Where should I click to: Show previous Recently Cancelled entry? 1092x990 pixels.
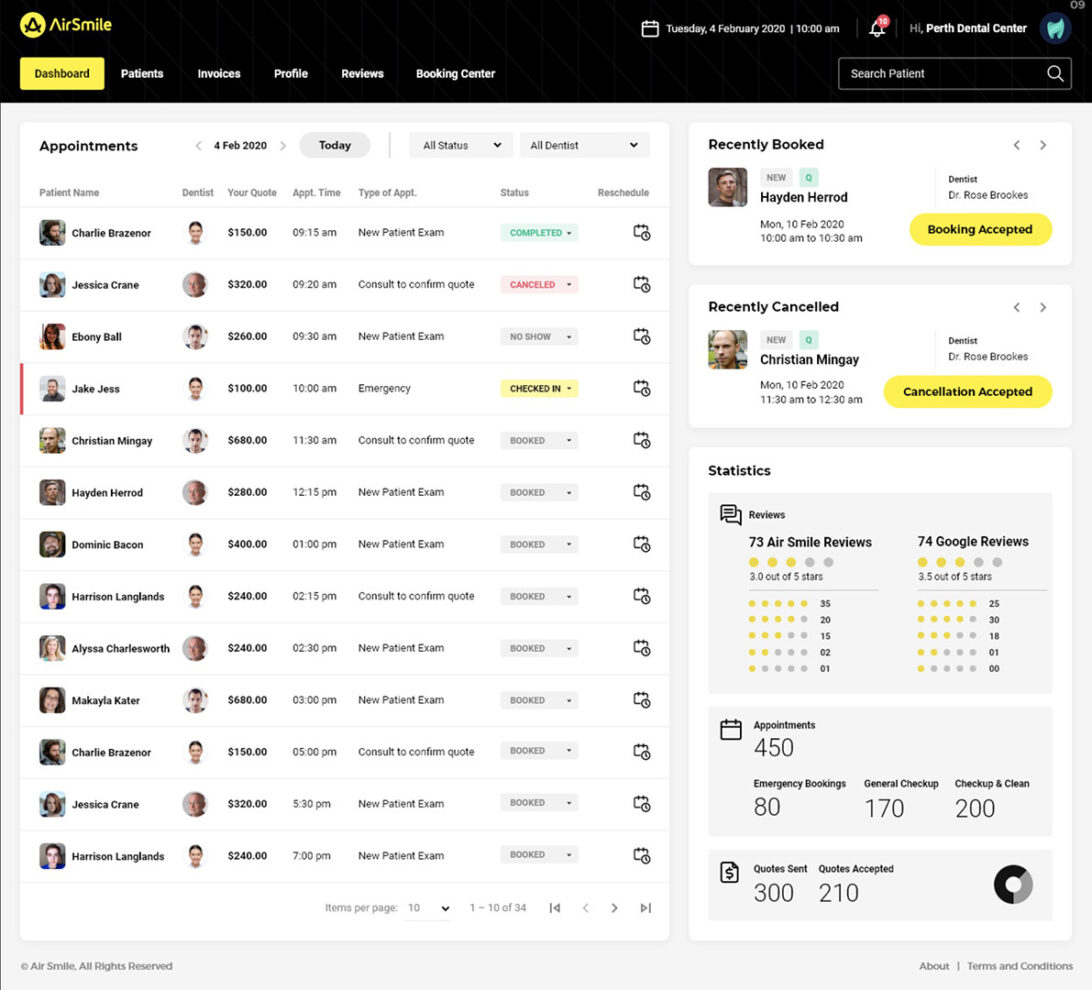(x=1017, y=307)
